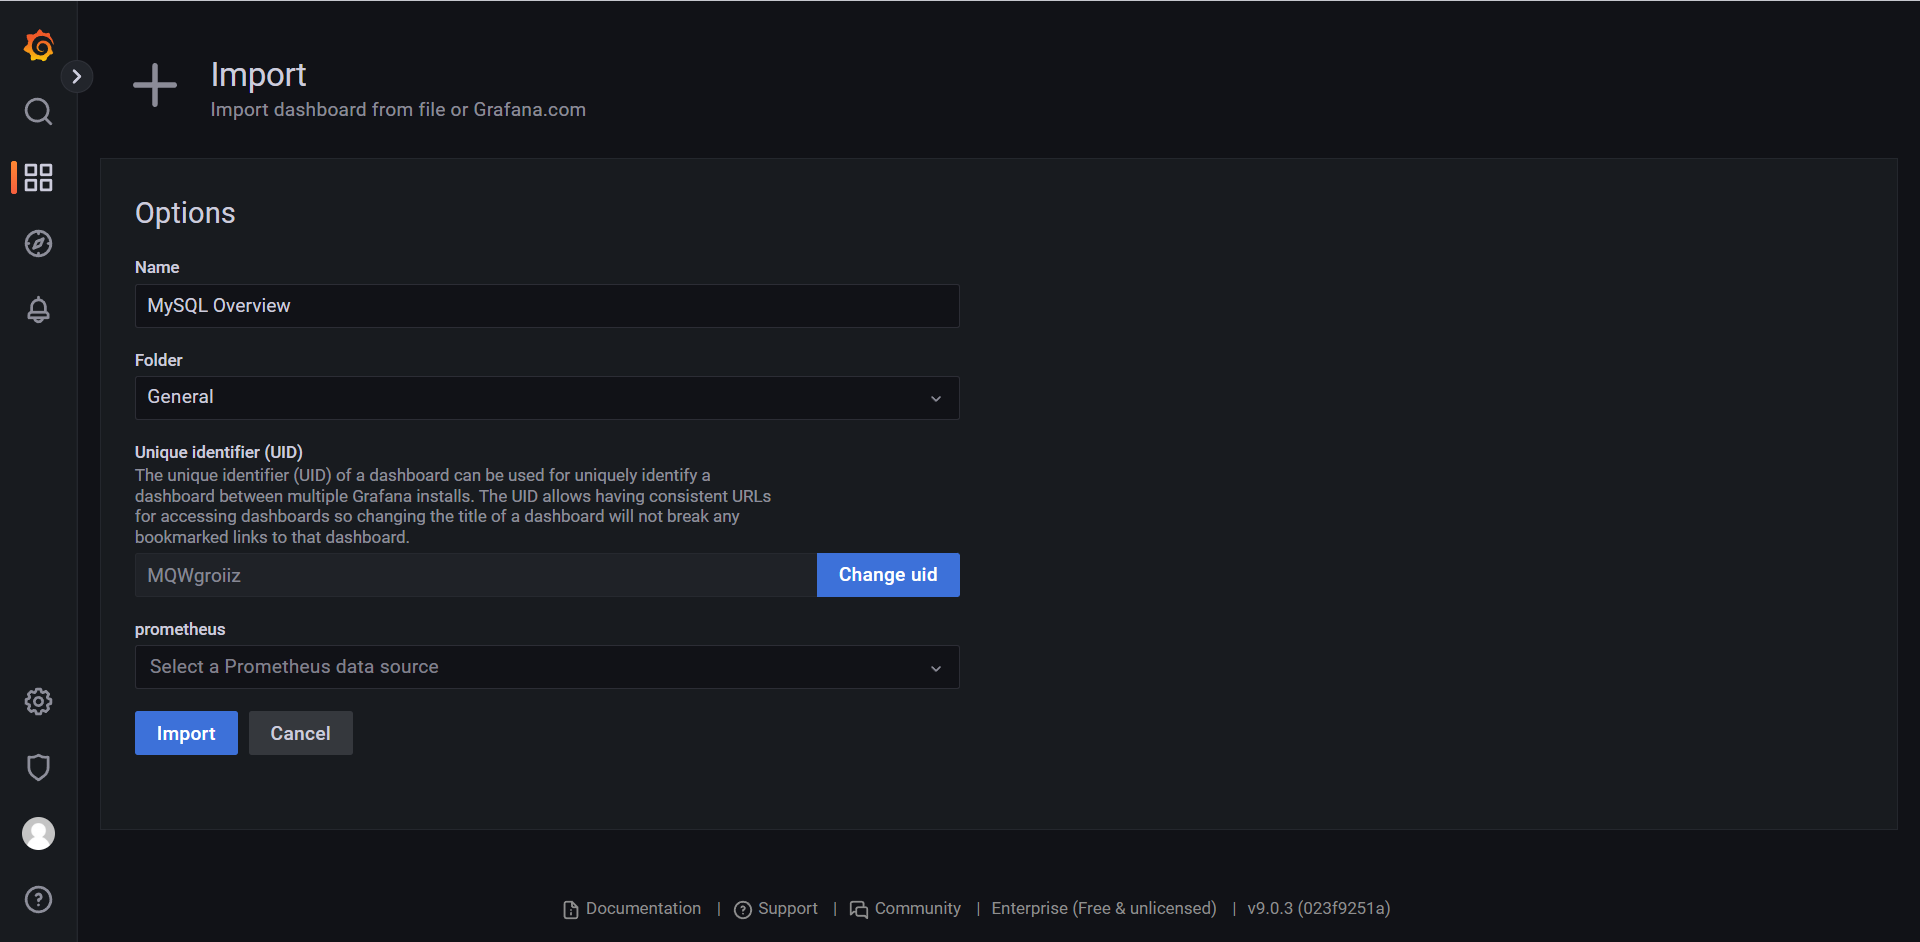The image size is (1920, 942).
Task: Click the plus icon beside Import title
Action: pyautogui.click(x=155, y=85)
